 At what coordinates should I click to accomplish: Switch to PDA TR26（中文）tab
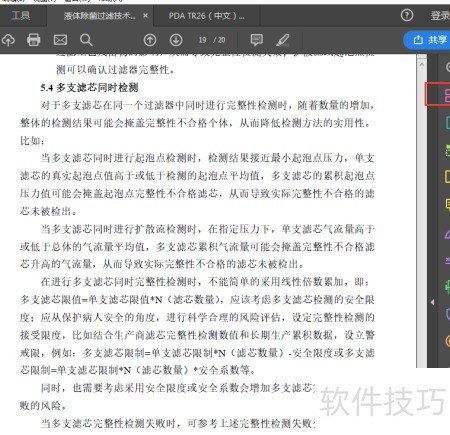206,16
